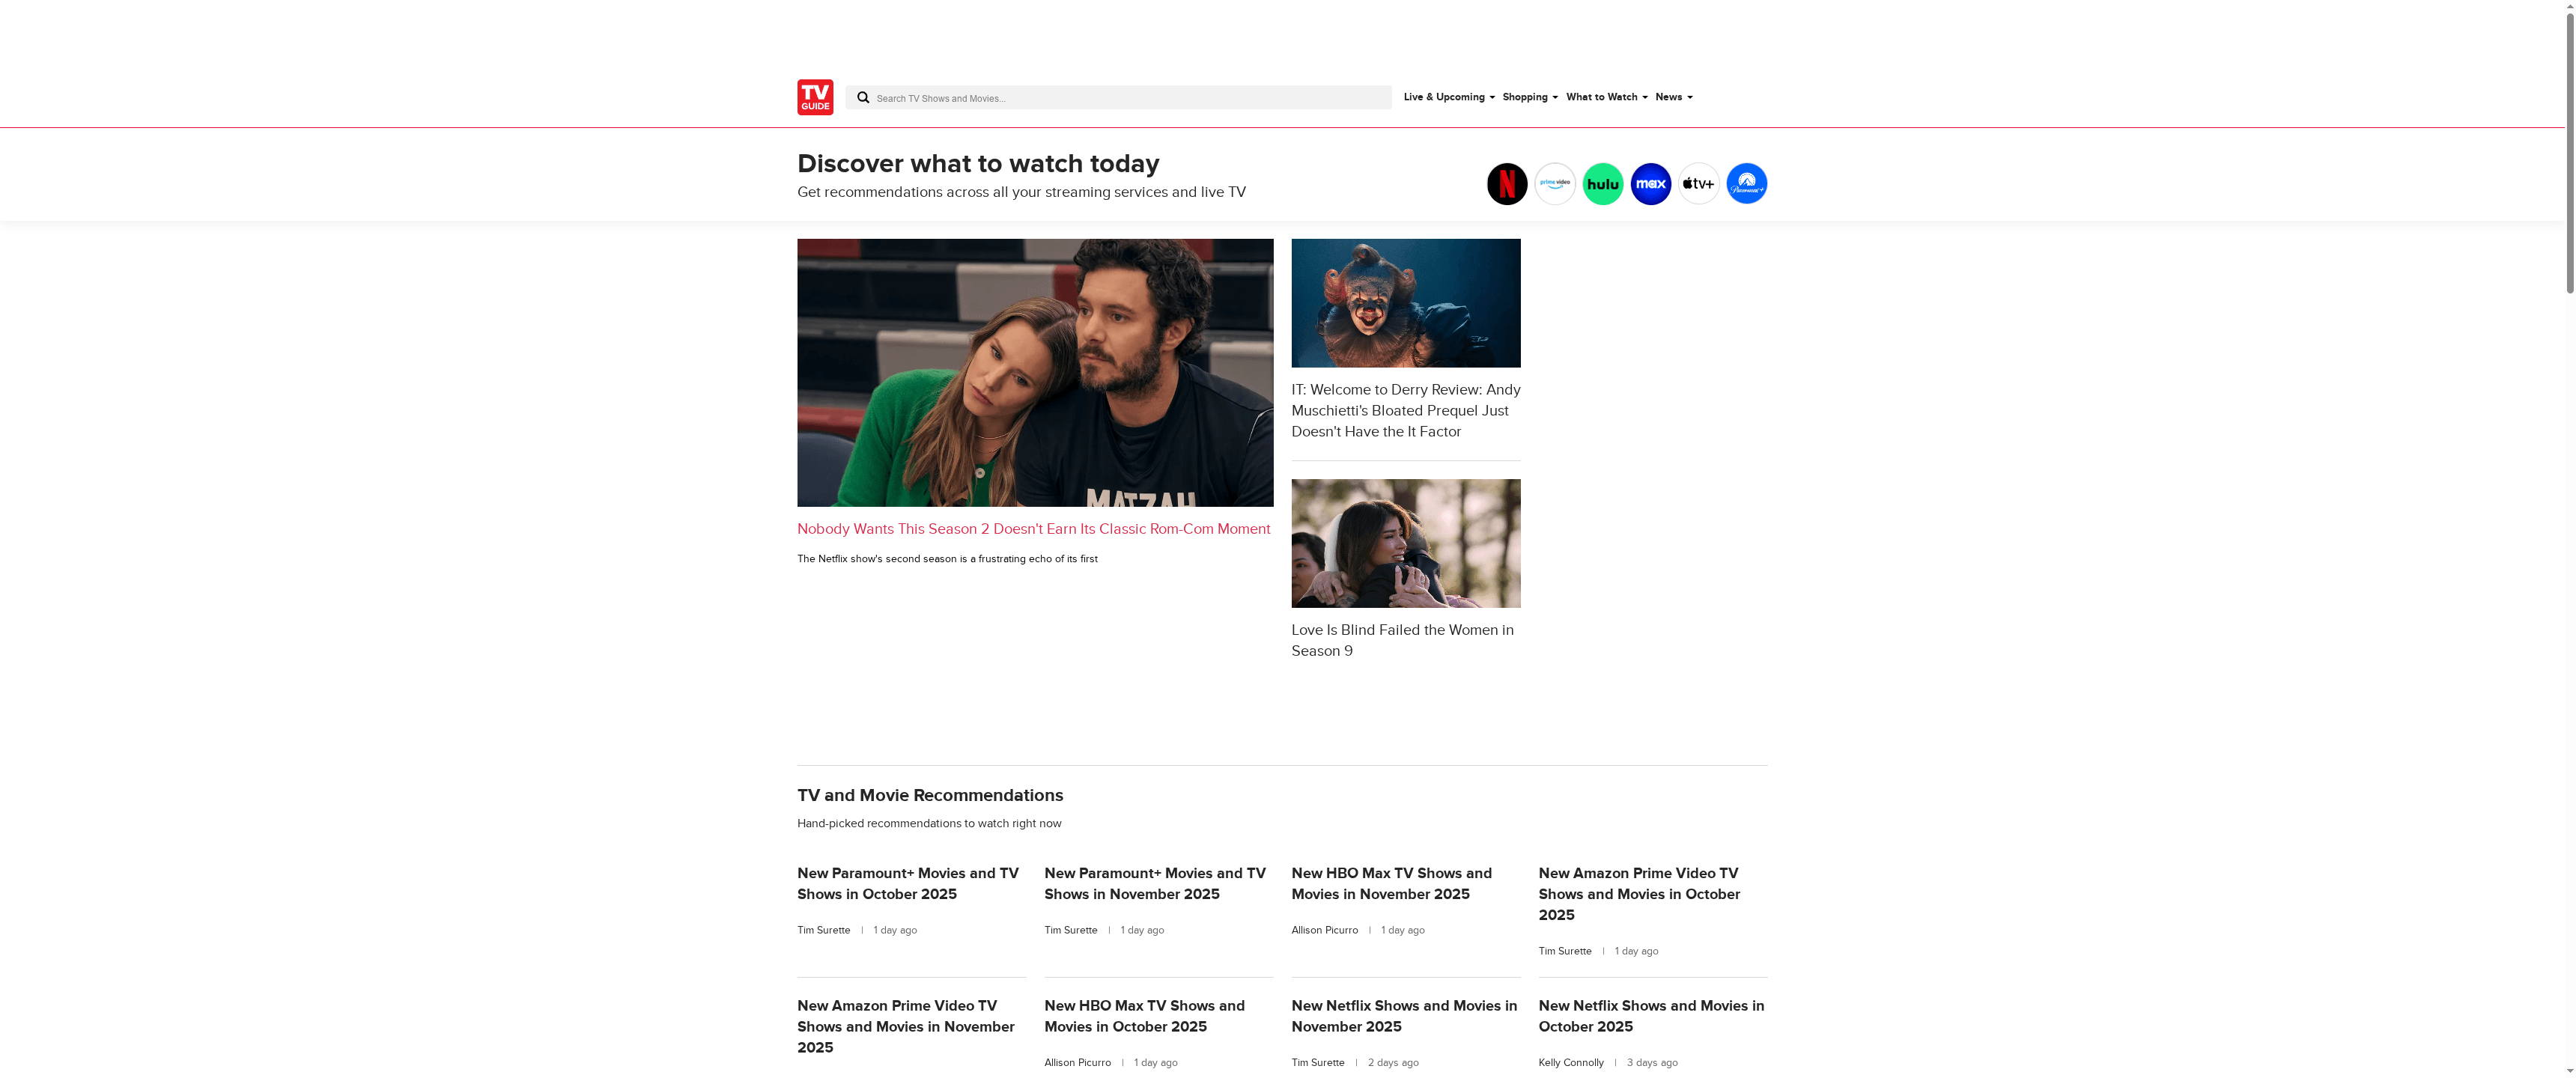Select the Hulu streaming icon
This screenshot has height=1078, width=2576.
coord(1603,184)
